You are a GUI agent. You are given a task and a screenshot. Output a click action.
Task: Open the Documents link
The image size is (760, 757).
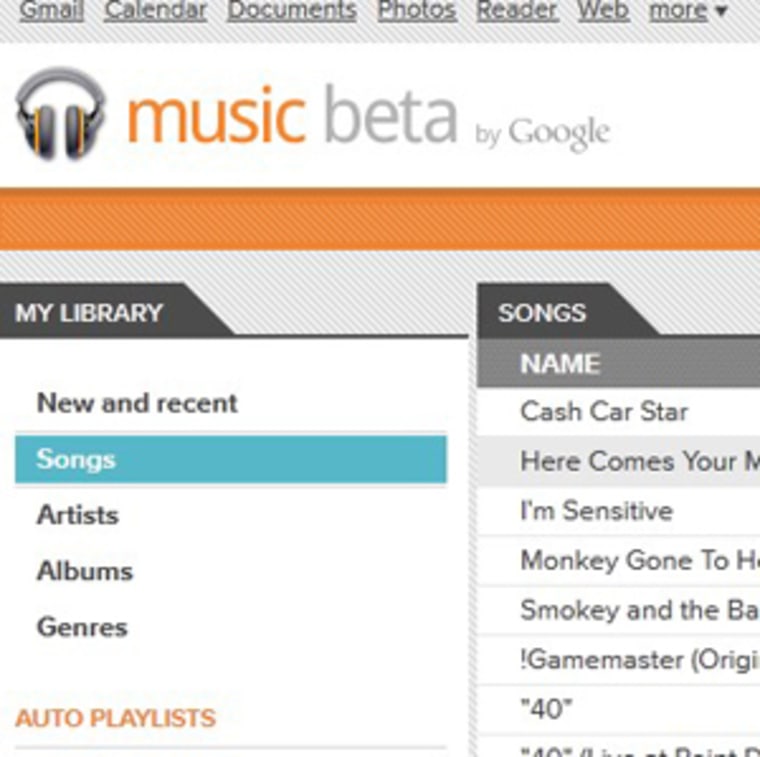291,10
